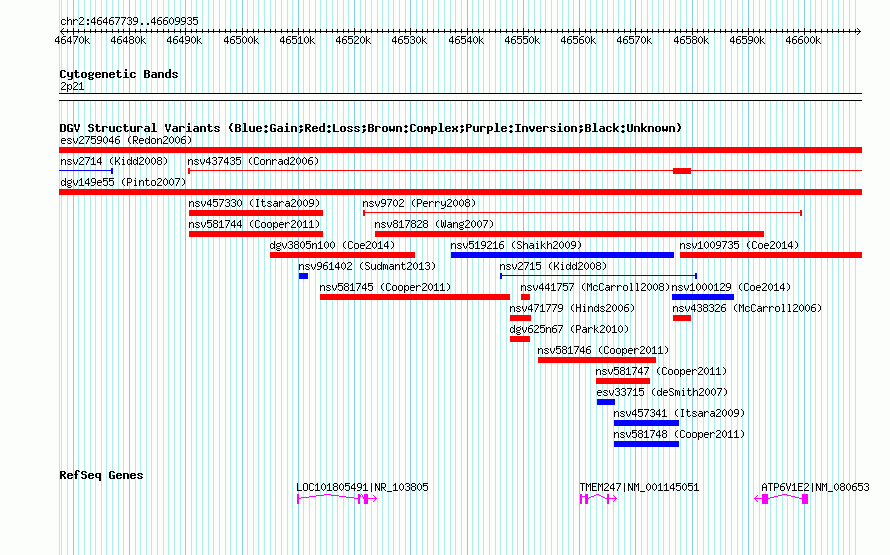Click the dgv149e55 (Pinto2007) label
The image size is (890, 555).
(x=123, y=182)
